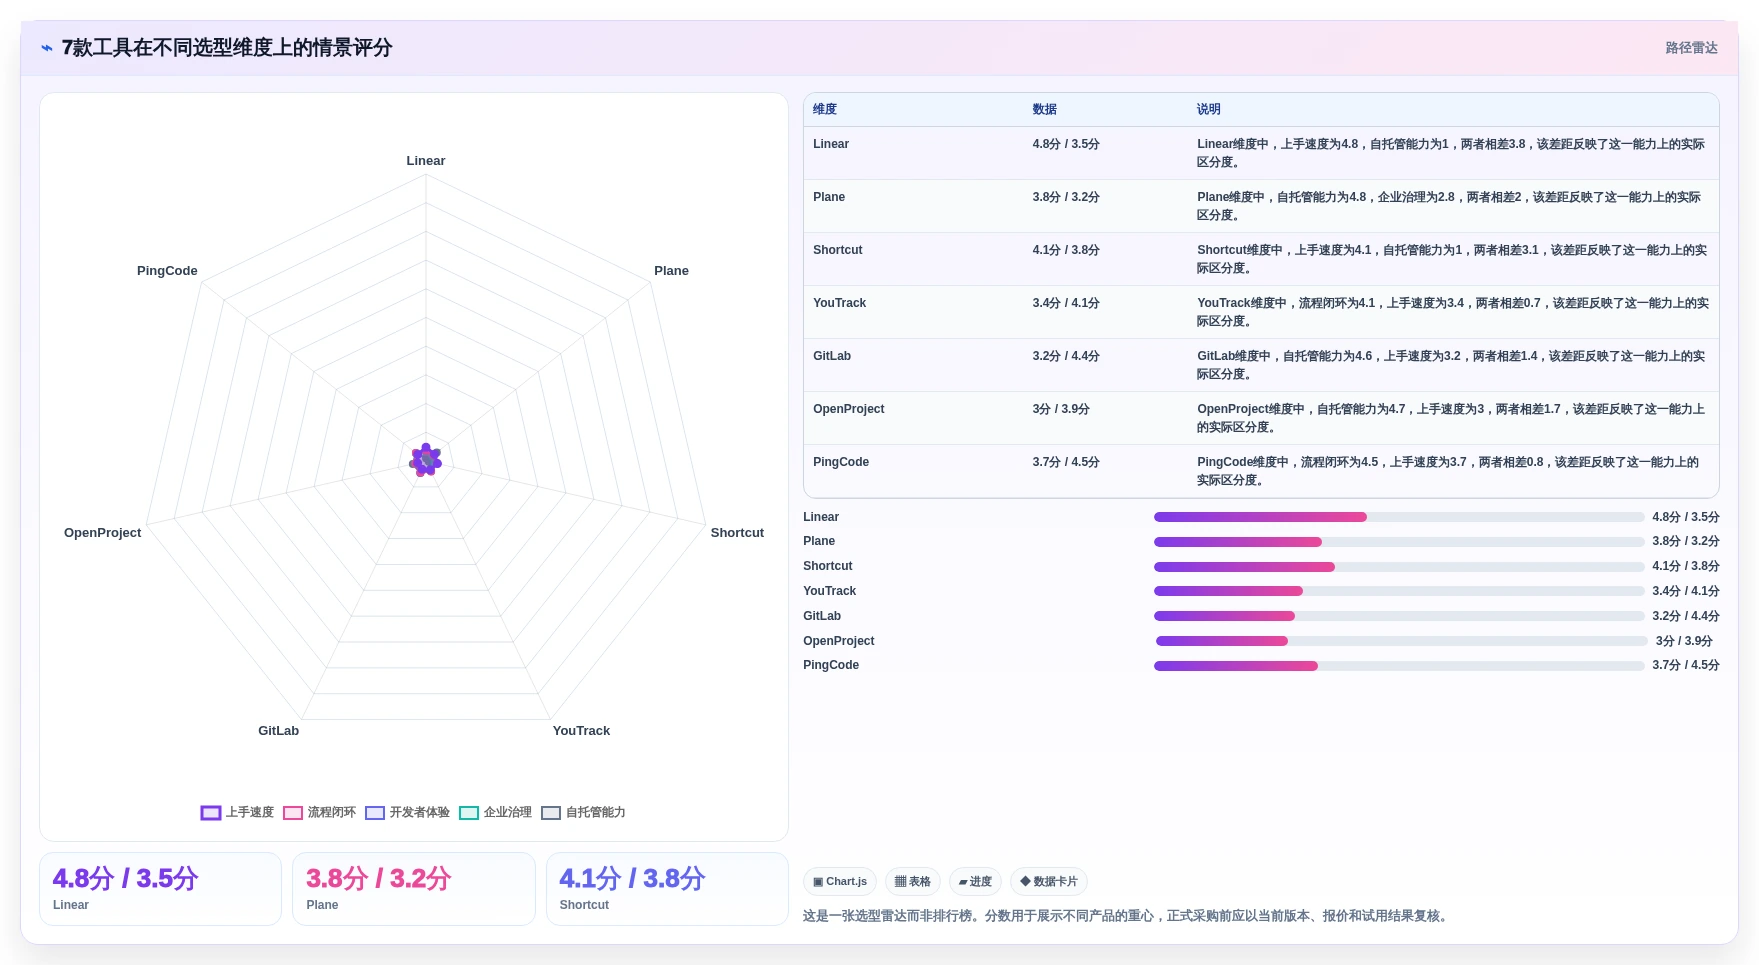Click the Linear axis label on radar
The width and height of the screenshot is (1759, 965).
(426, 161)
